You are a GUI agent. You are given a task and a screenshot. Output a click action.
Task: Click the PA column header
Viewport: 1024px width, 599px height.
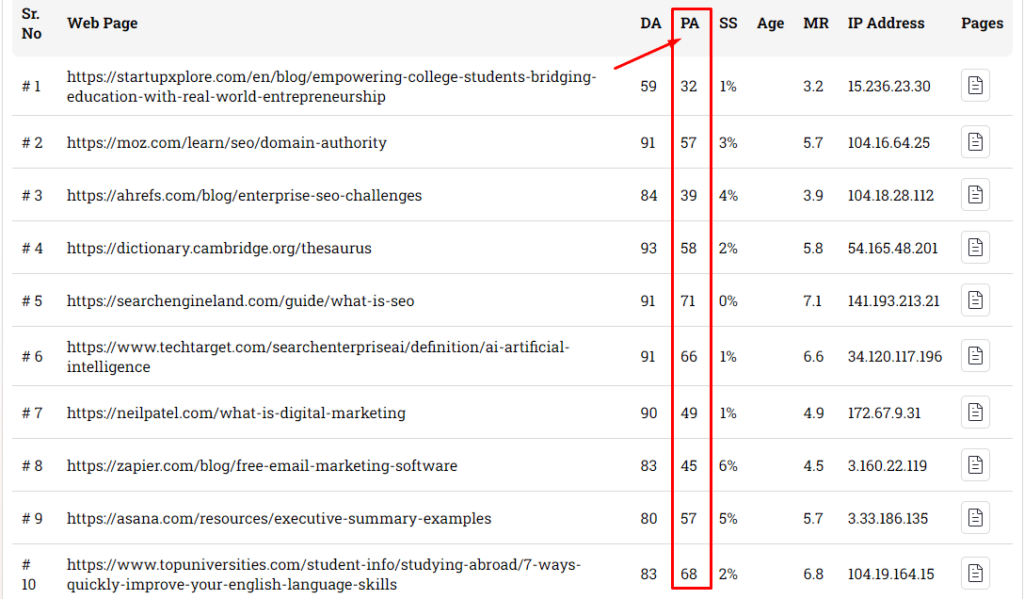point(689,23)
